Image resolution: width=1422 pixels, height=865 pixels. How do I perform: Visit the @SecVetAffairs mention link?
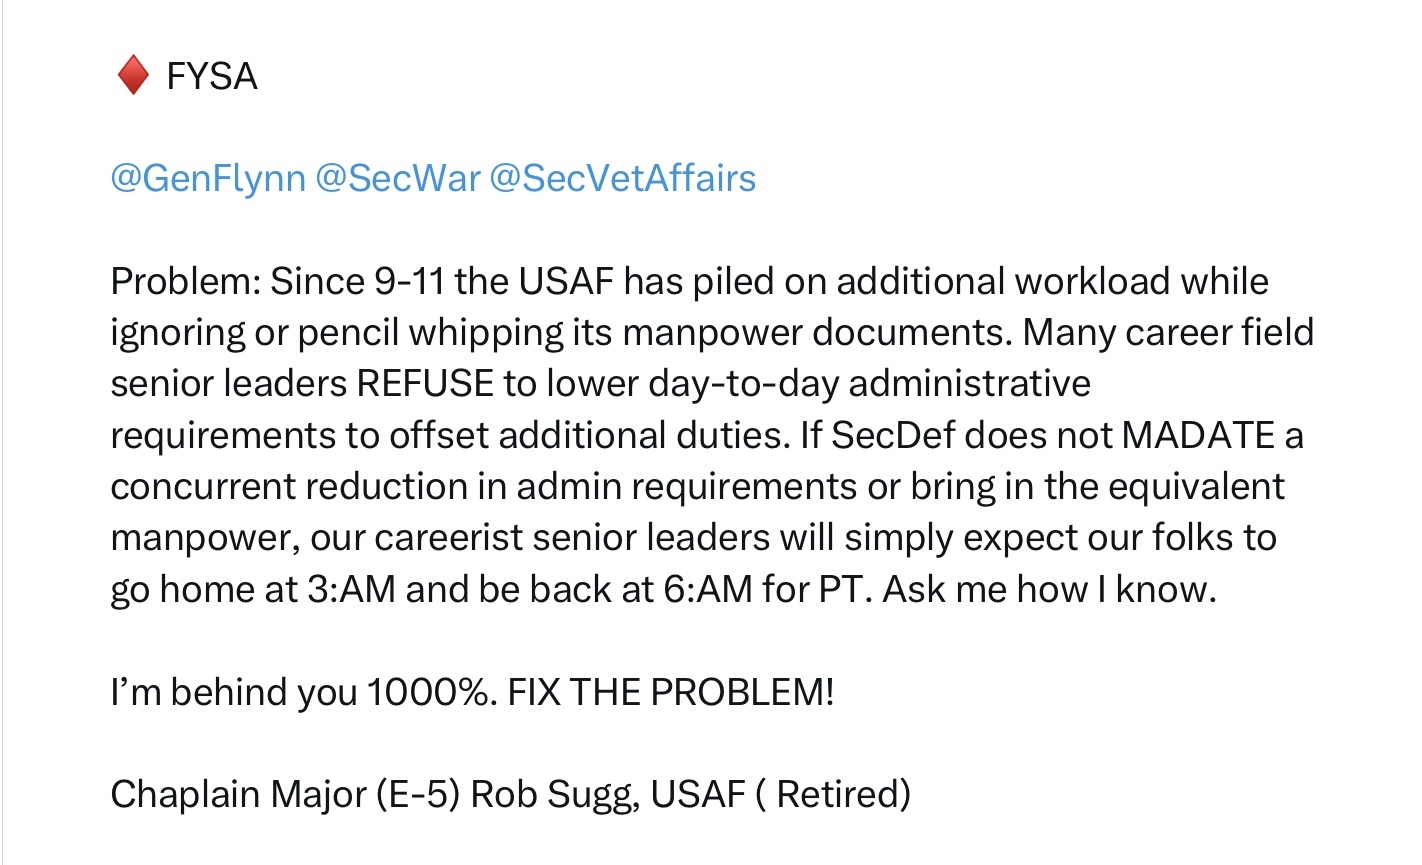(623, 178)
